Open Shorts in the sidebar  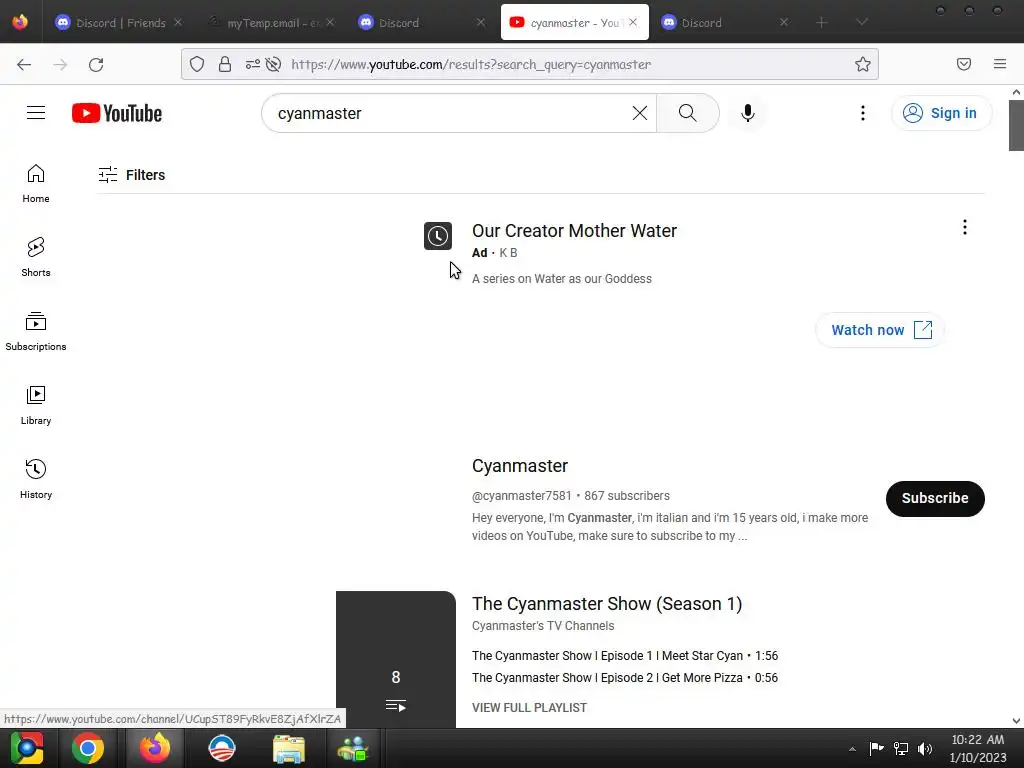pos(36,257)
